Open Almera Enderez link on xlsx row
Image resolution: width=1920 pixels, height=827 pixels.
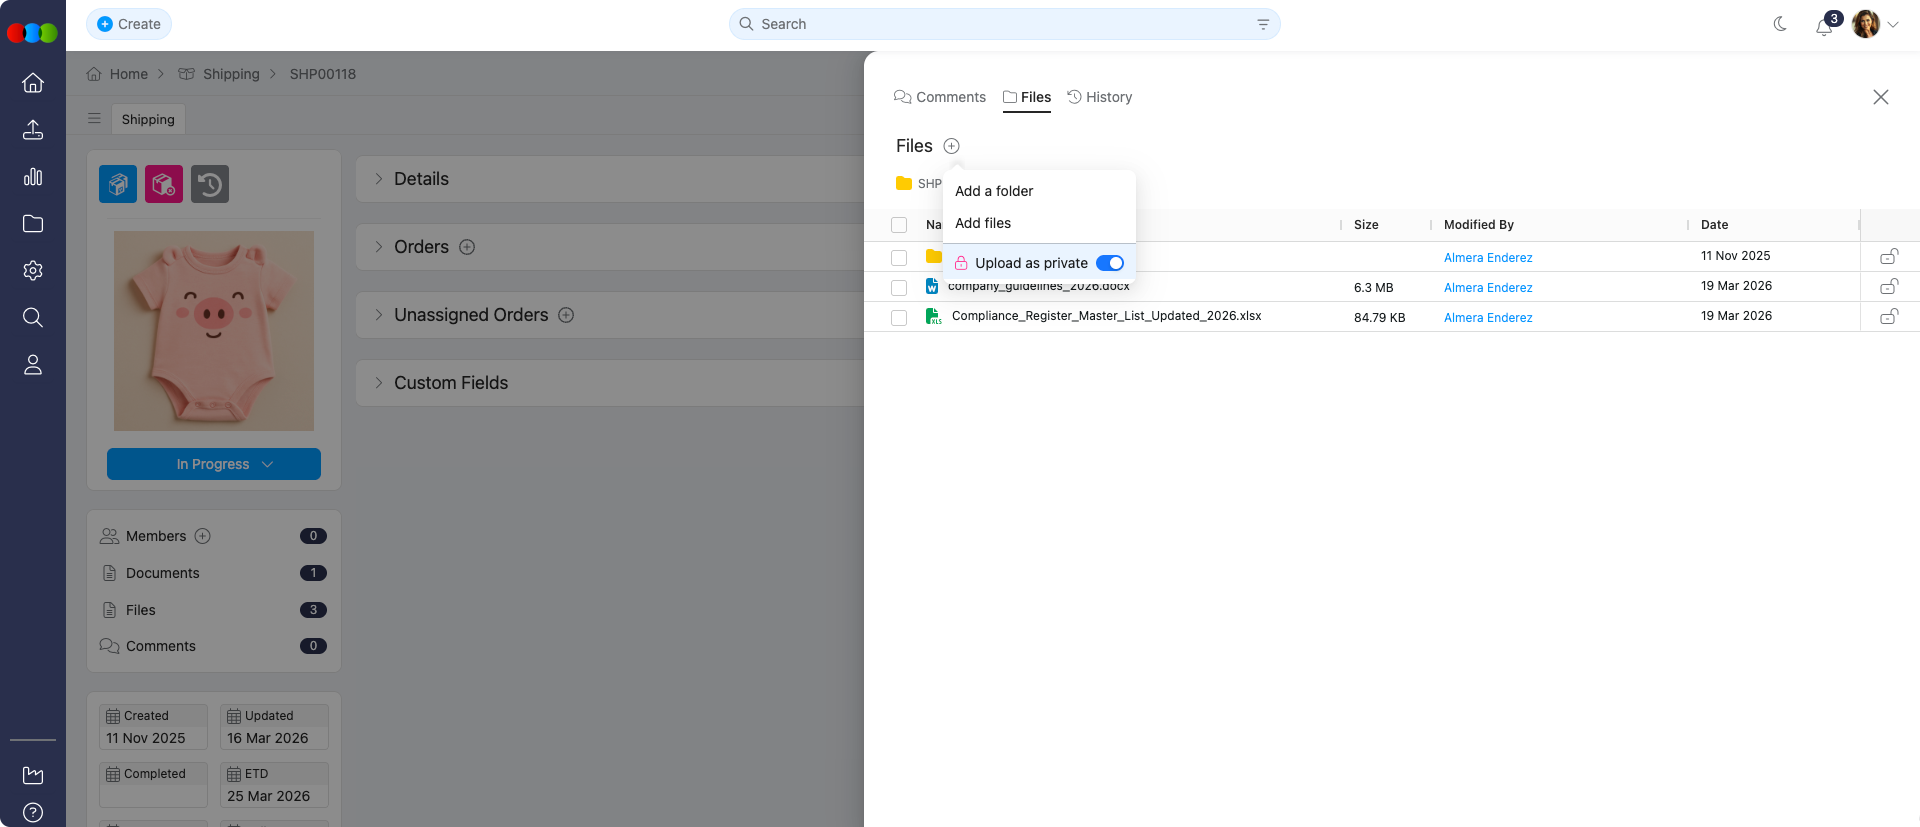[x=1488, y=318]
